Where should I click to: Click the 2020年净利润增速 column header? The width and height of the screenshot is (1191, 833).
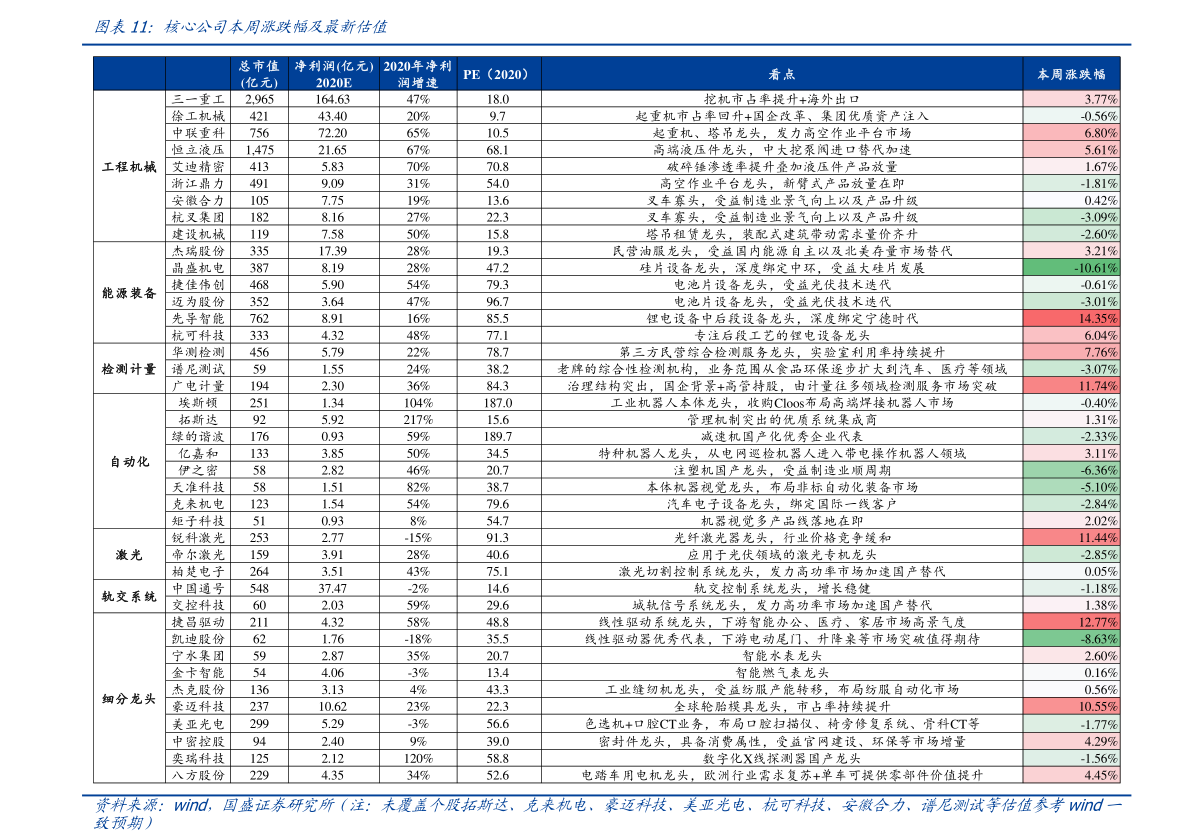point(418,74)
